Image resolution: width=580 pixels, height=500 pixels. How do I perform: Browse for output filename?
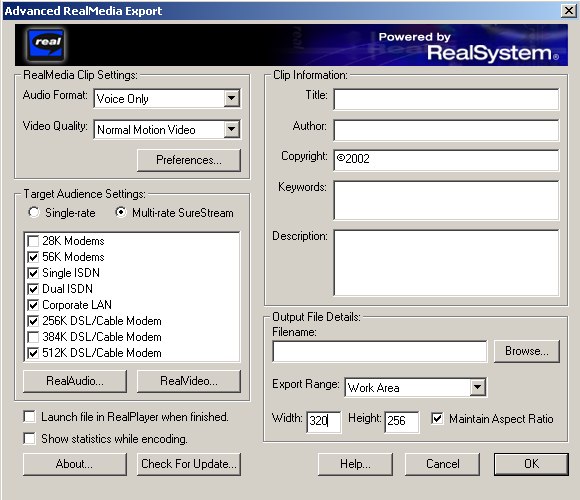(527, 351)
